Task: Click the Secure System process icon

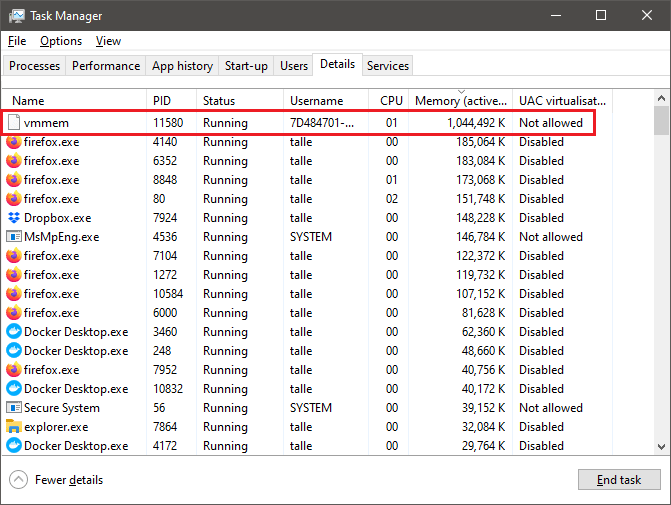Action: tap(14, 407)
